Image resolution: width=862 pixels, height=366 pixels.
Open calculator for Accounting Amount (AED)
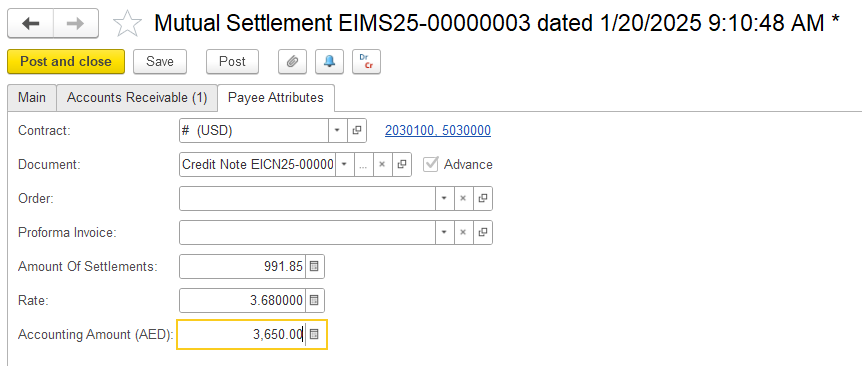pos(314,334)
